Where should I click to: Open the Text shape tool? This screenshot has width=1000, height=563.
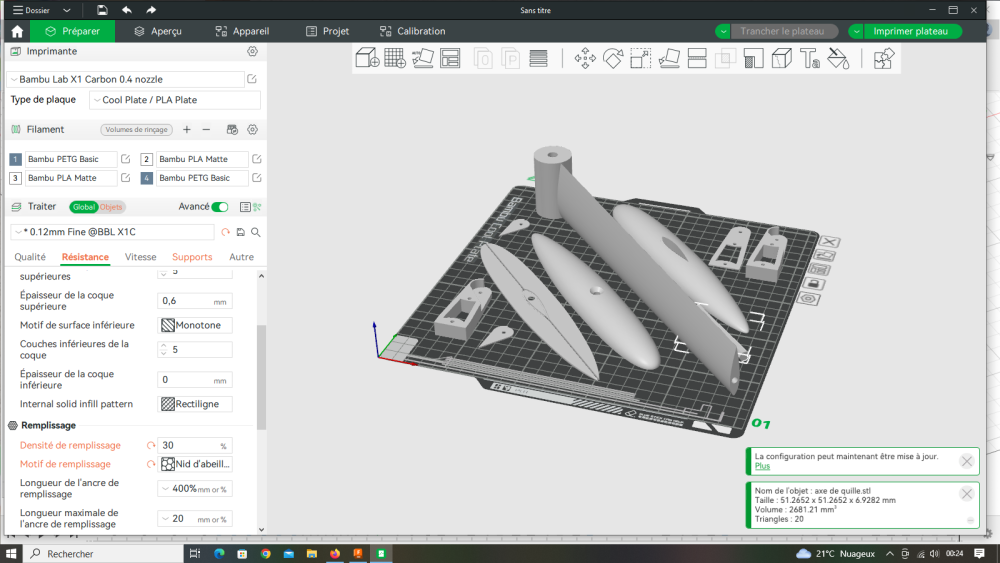tap(810, 59)
